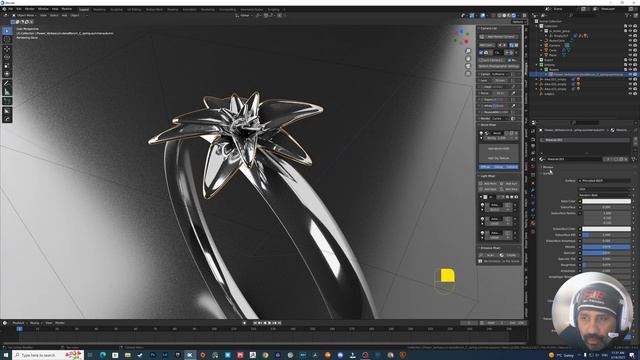Select the Select Box tool
The width and height of the screenshot is (640, 360).
click(7, 31)
